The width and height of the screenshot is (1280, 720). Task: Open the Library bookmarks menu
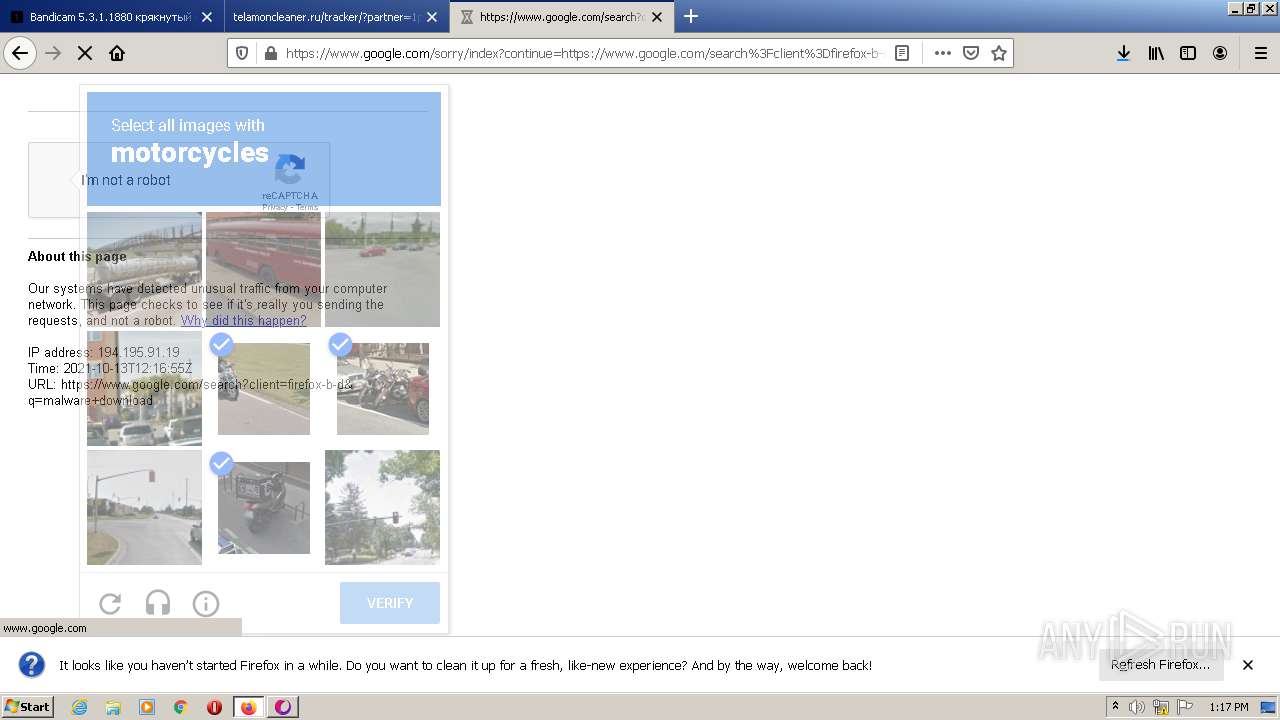[1156, 53]
